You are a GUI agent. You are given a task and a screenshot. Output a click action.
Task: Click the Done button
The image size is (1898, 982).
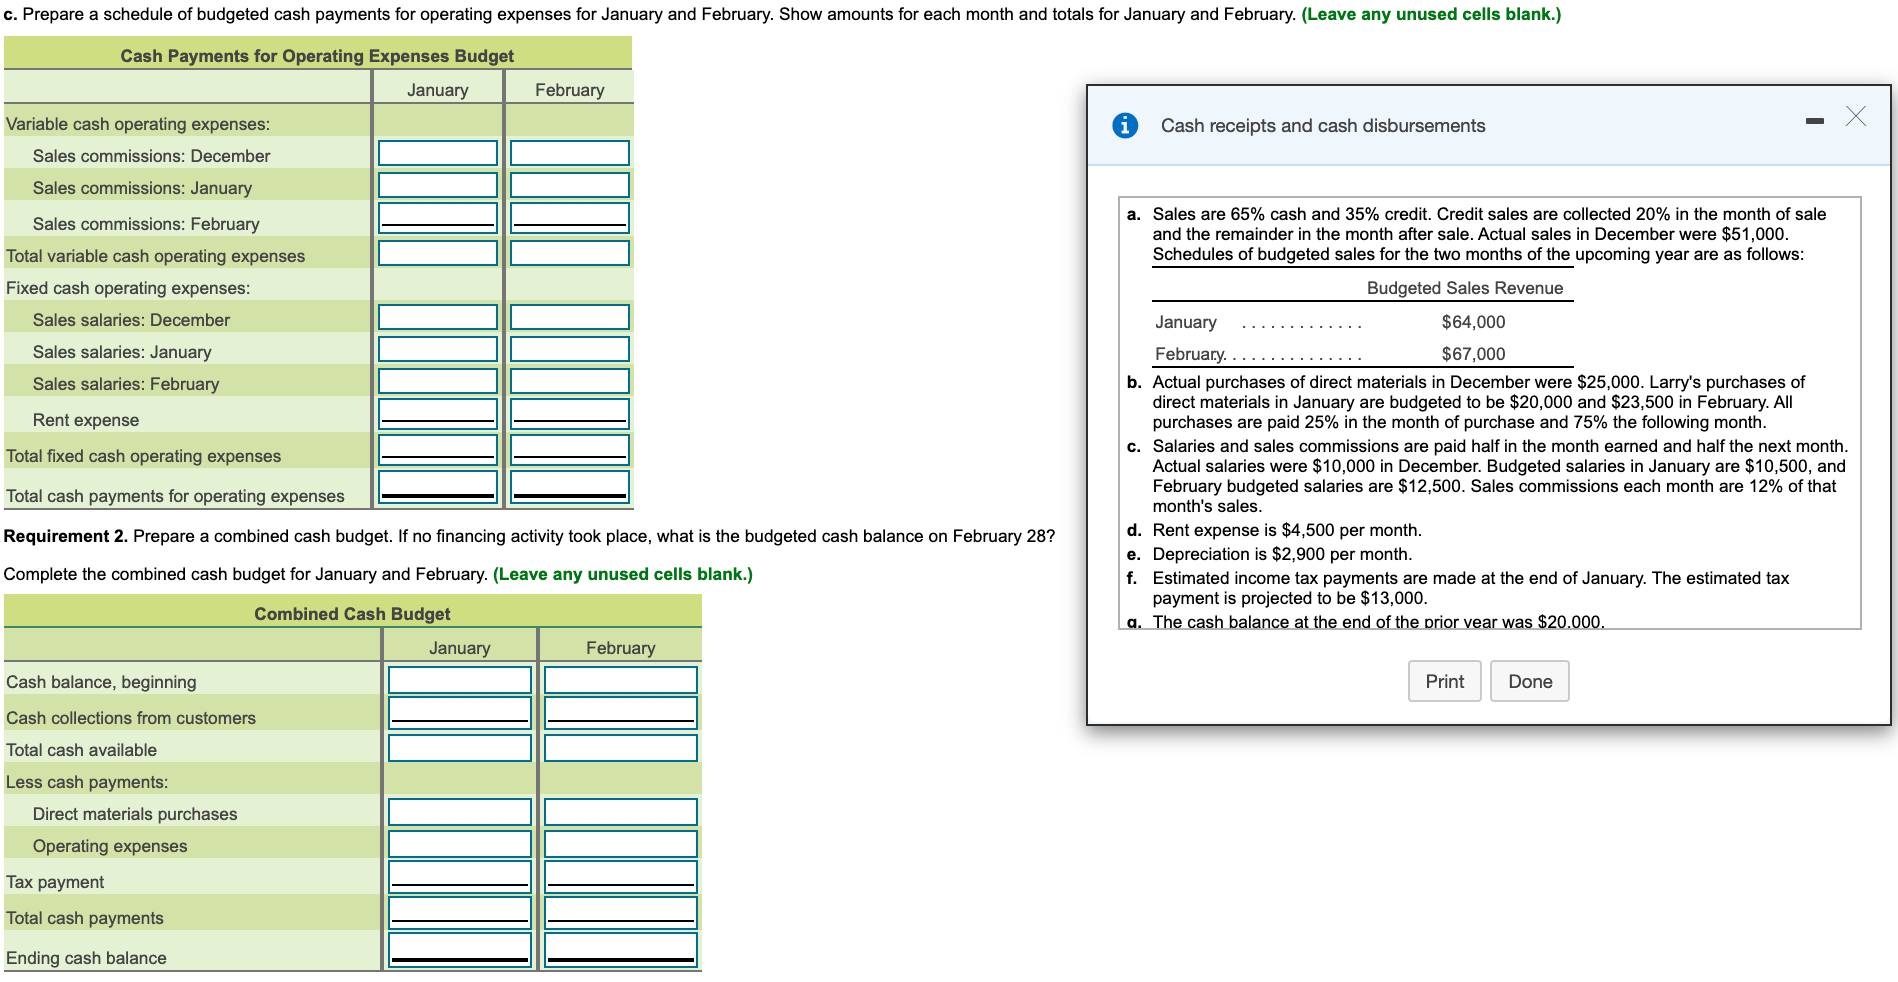point(1529,681)
